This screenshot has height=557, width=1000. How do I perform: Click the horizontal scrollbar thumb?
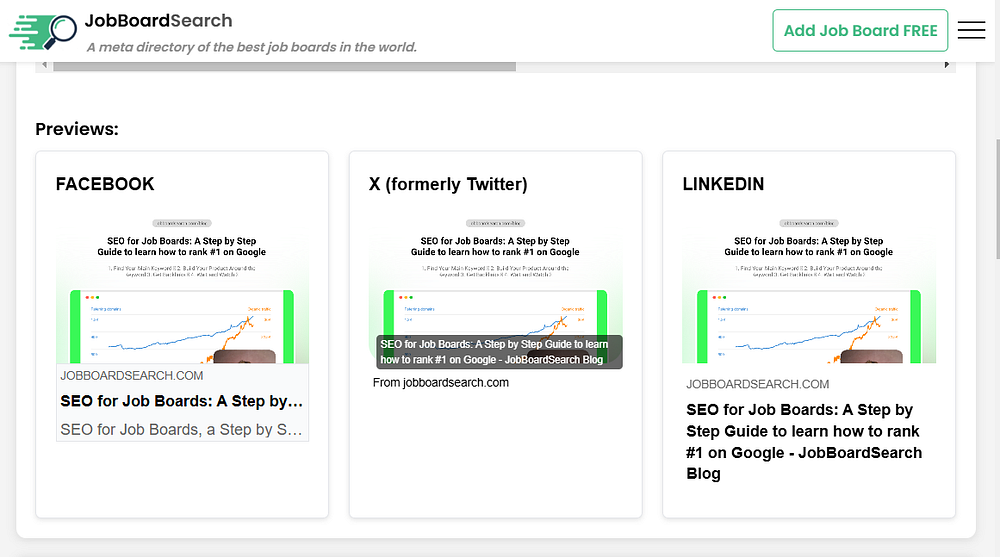pos(284,66)
